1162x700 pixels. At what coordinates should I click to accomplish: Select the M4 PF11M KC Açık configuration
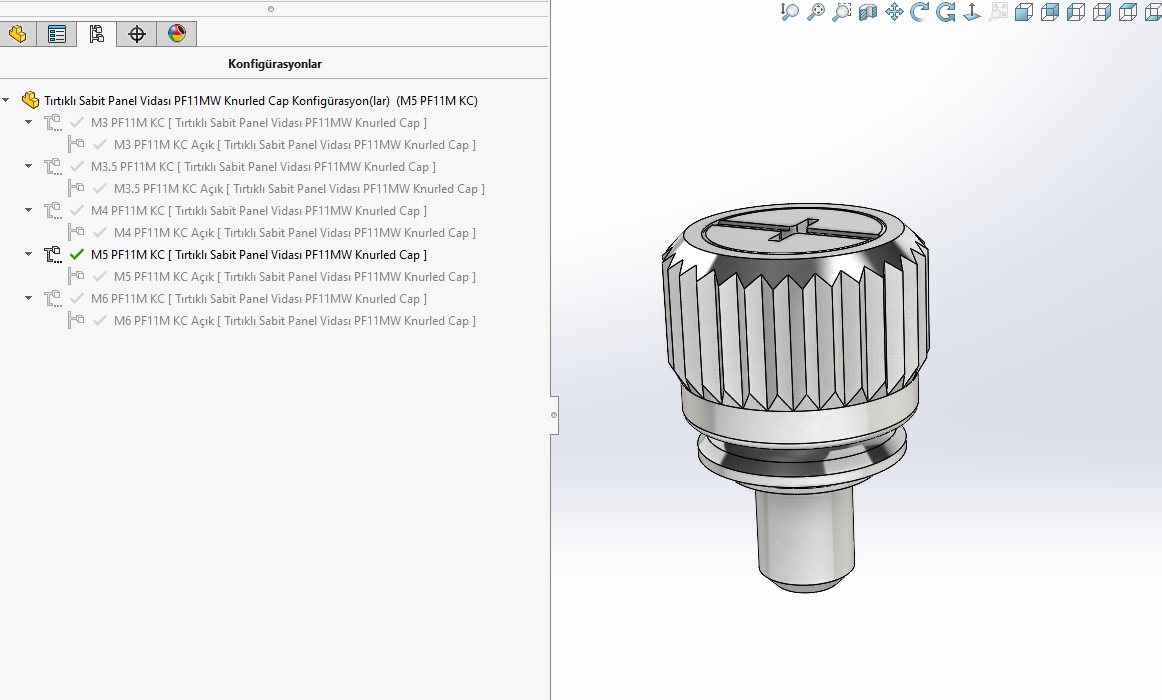(295, 233)
